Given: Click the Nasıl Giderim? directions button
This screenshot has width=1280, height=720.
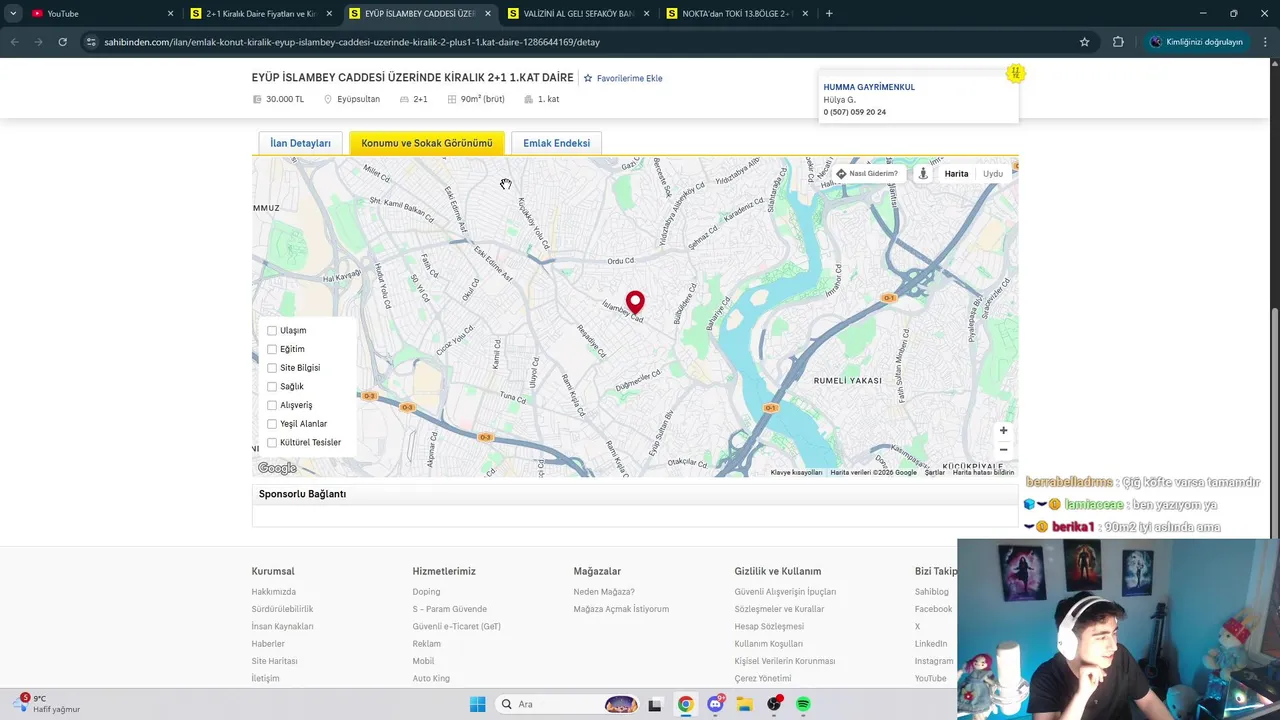Looking at the screenshot, I should click(x=867, y=173).
